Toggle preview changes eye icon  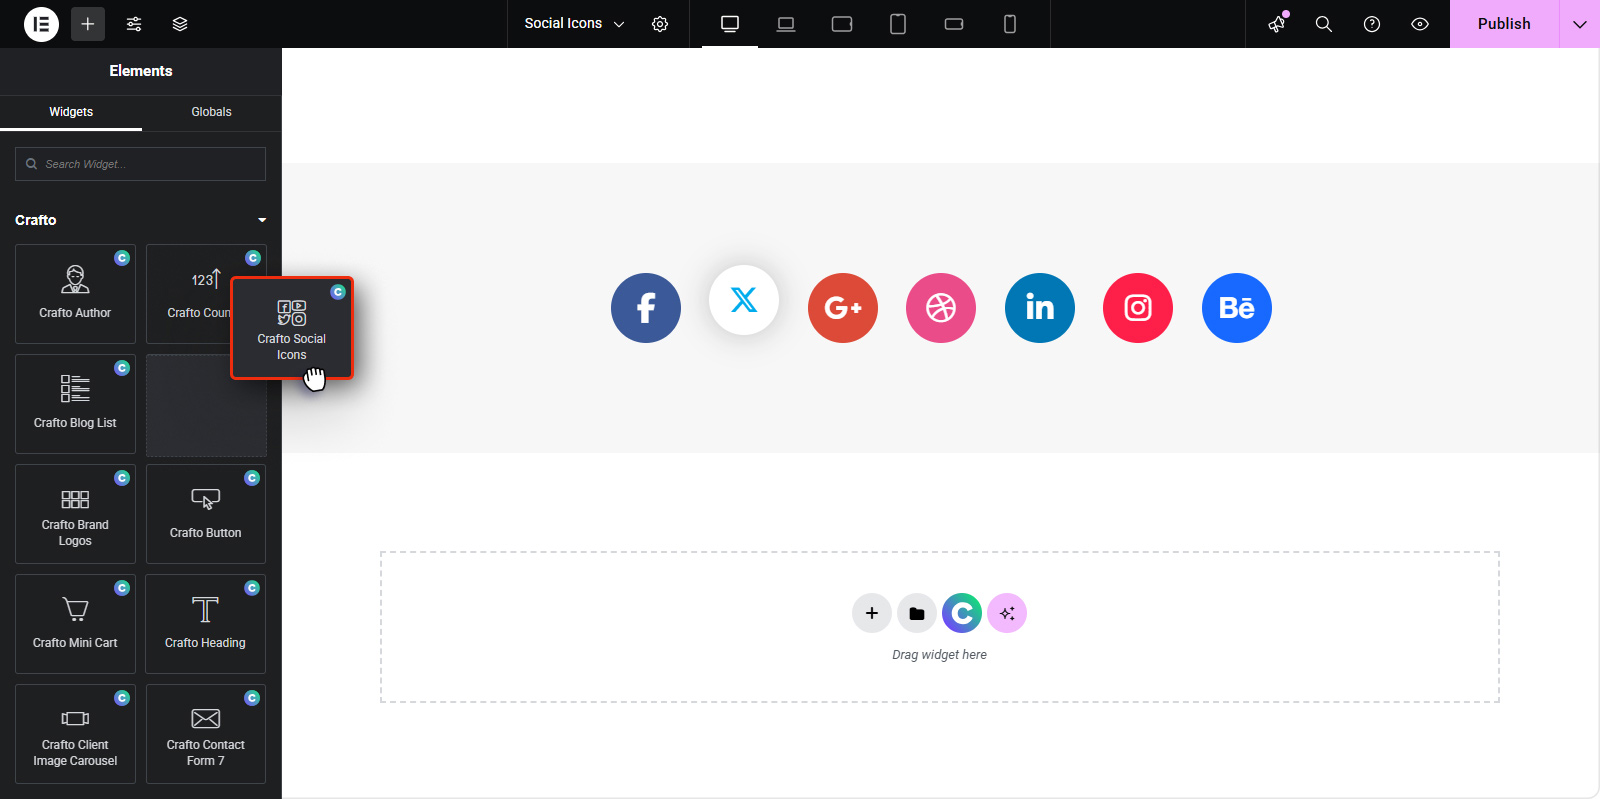pos(1420,24)
